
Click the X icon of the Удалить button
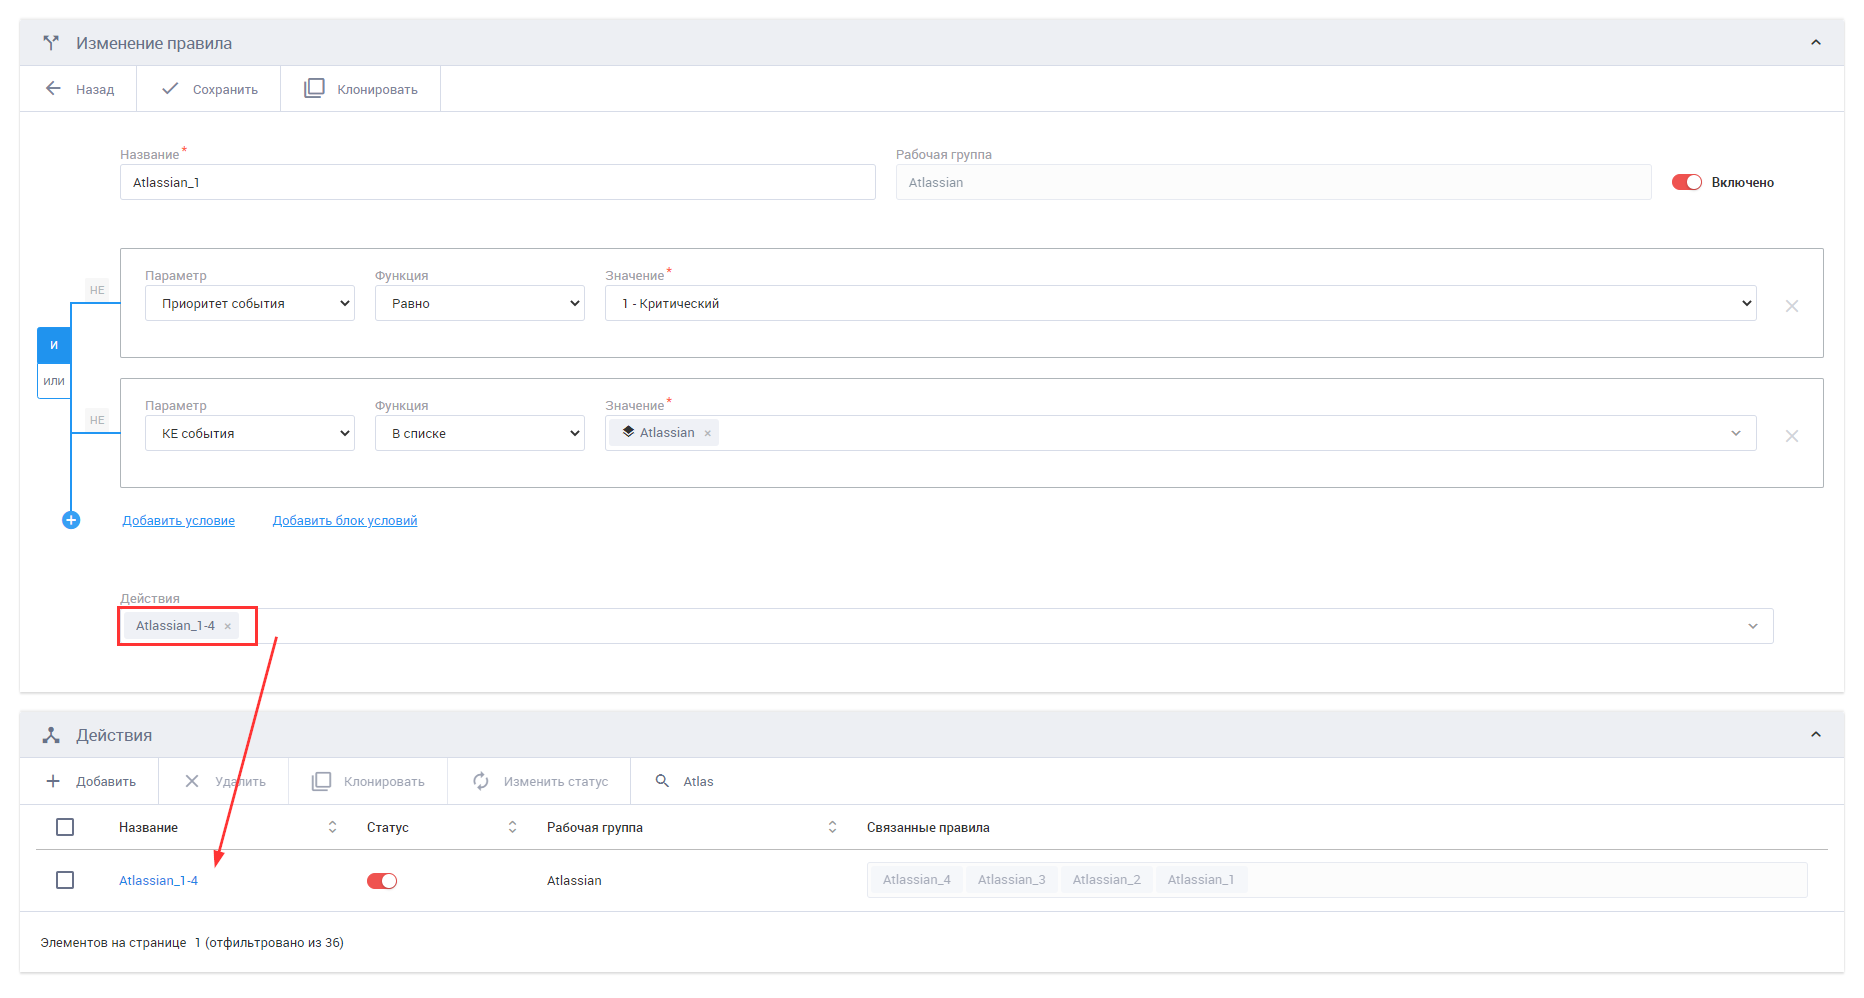pos(192,781)
